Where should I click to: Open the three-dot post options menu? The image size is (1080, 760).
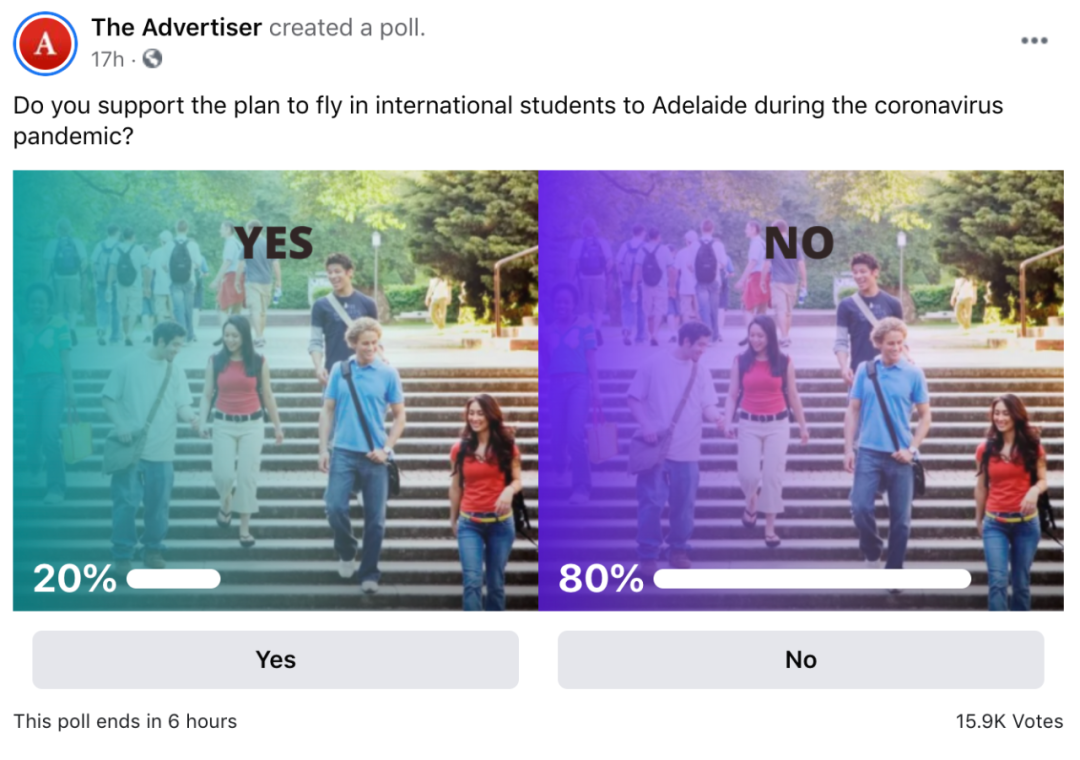point(1034,41)
